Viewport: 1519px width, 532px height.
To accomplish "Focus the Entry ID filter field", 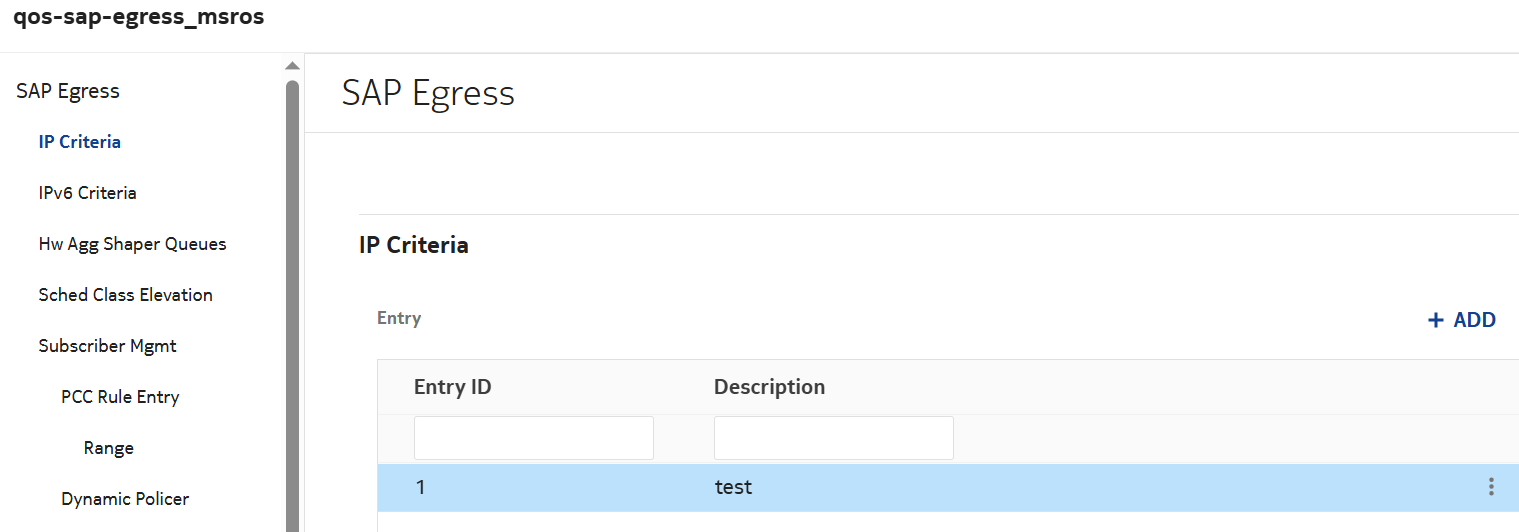I will pyautogui.click(x=534, y=438).
